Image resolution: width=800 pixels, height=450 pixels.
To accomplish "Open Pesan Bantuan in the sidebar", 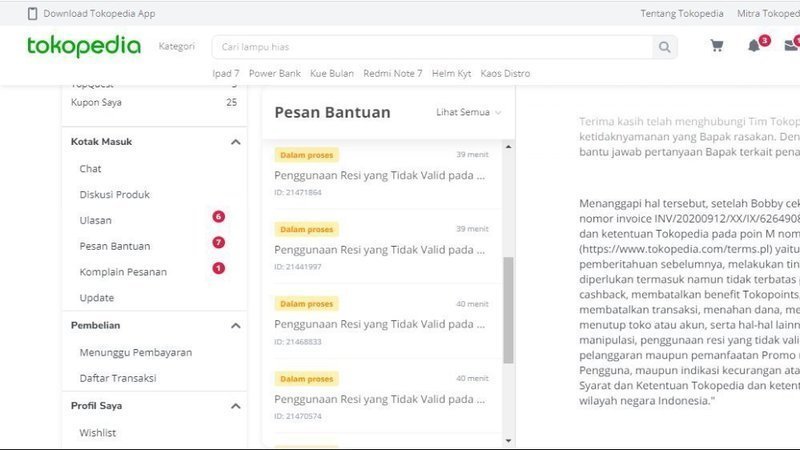I will pos(115,246).
